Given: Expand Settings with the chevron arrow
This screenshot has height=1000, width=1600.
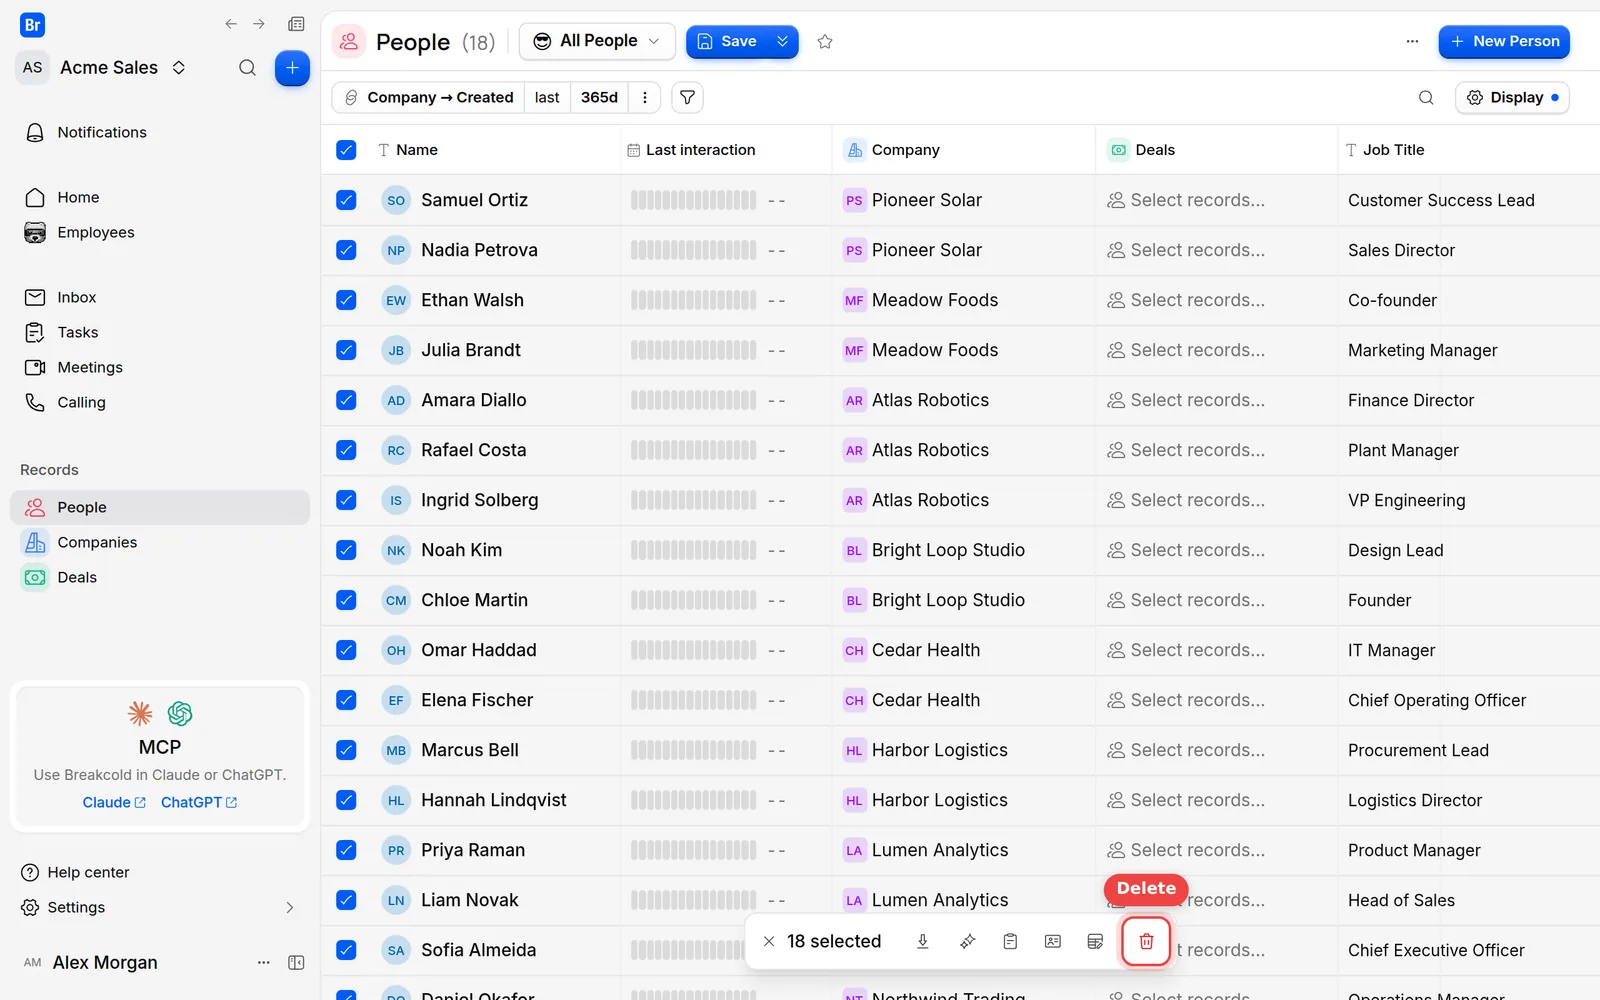Looking at the screenshot, I should [290, 908].
